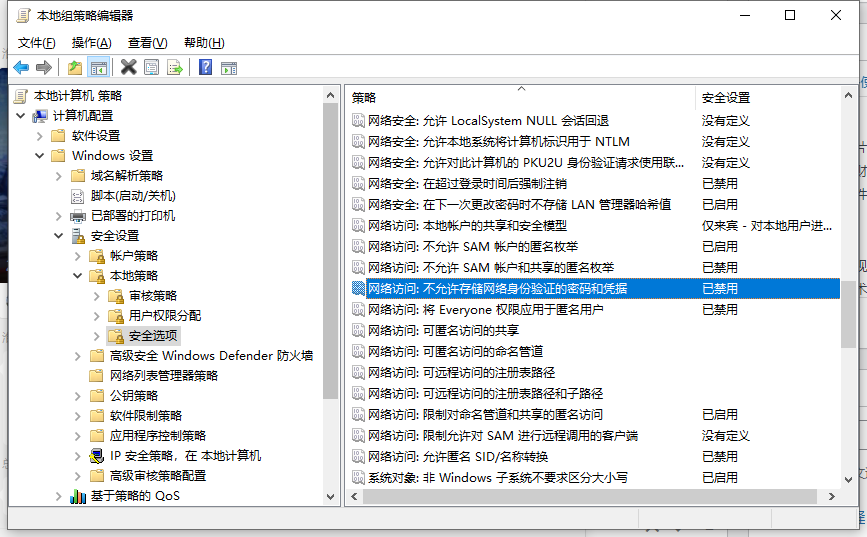
Task: Click the 已部署的打印机 printer icon
Action: click(x=78, y=216)
